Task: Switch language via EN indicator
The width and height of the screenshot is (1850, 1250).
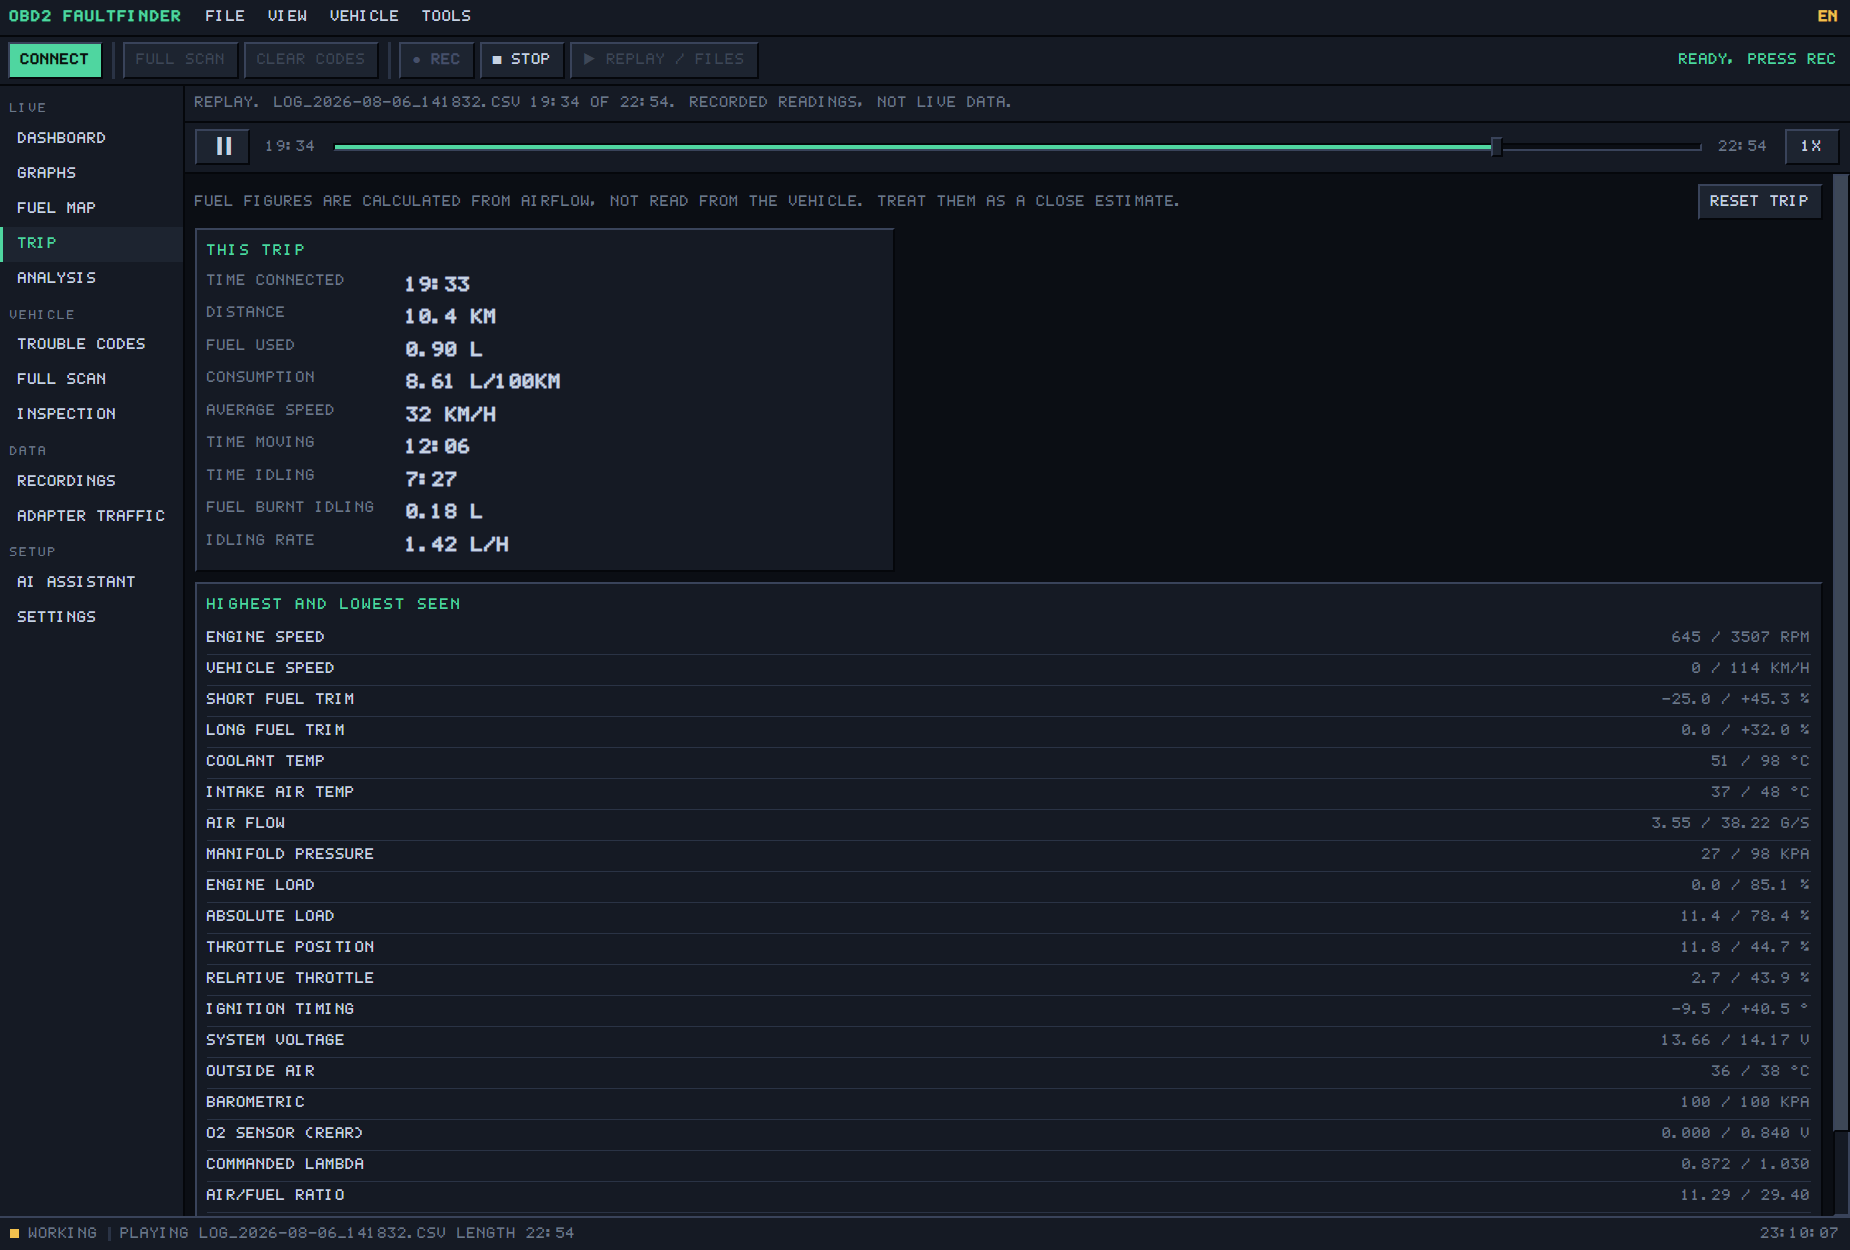Action: point(1827,16)
